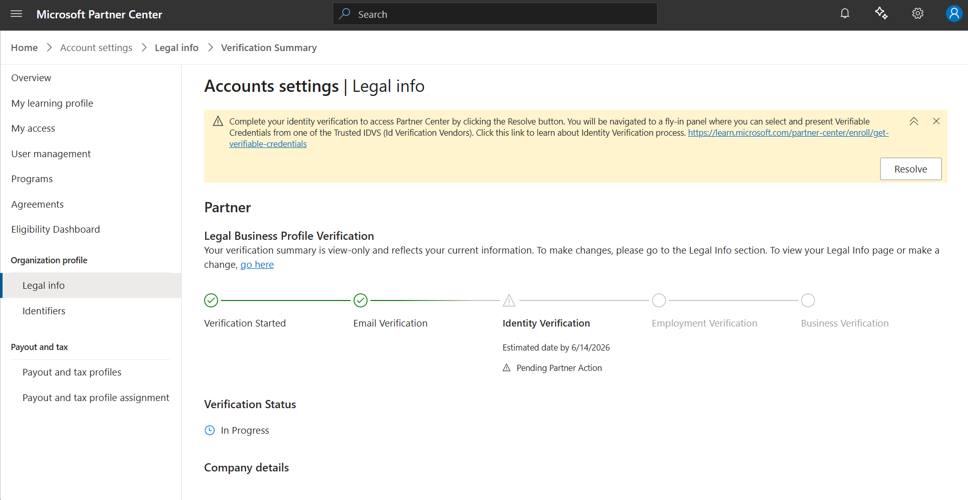Screen dimensions: 968x500
Task: Click Verification Summary breadcrumb
Action: pos(269,48)
